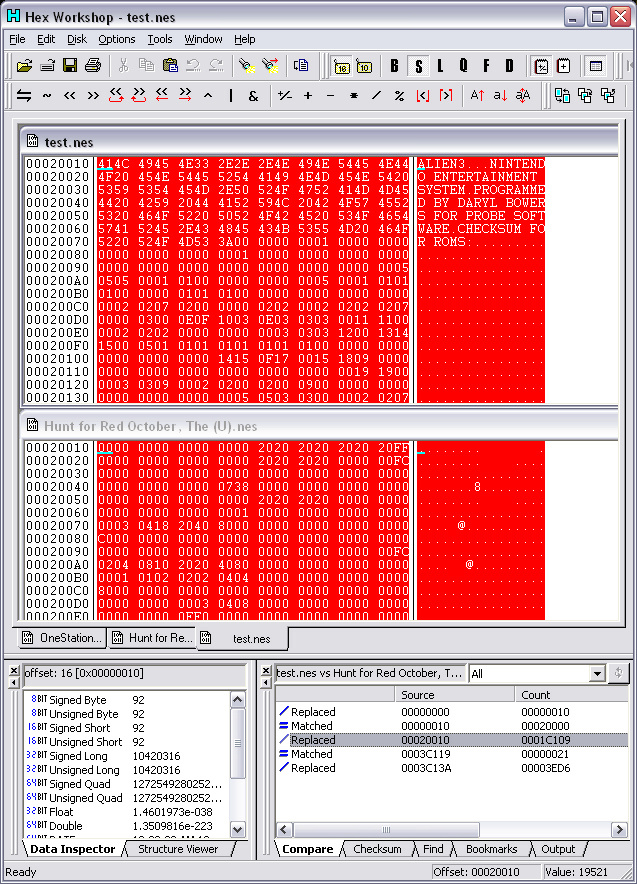
Task: Click the Find flashlight icon
Action: [246, 67]
